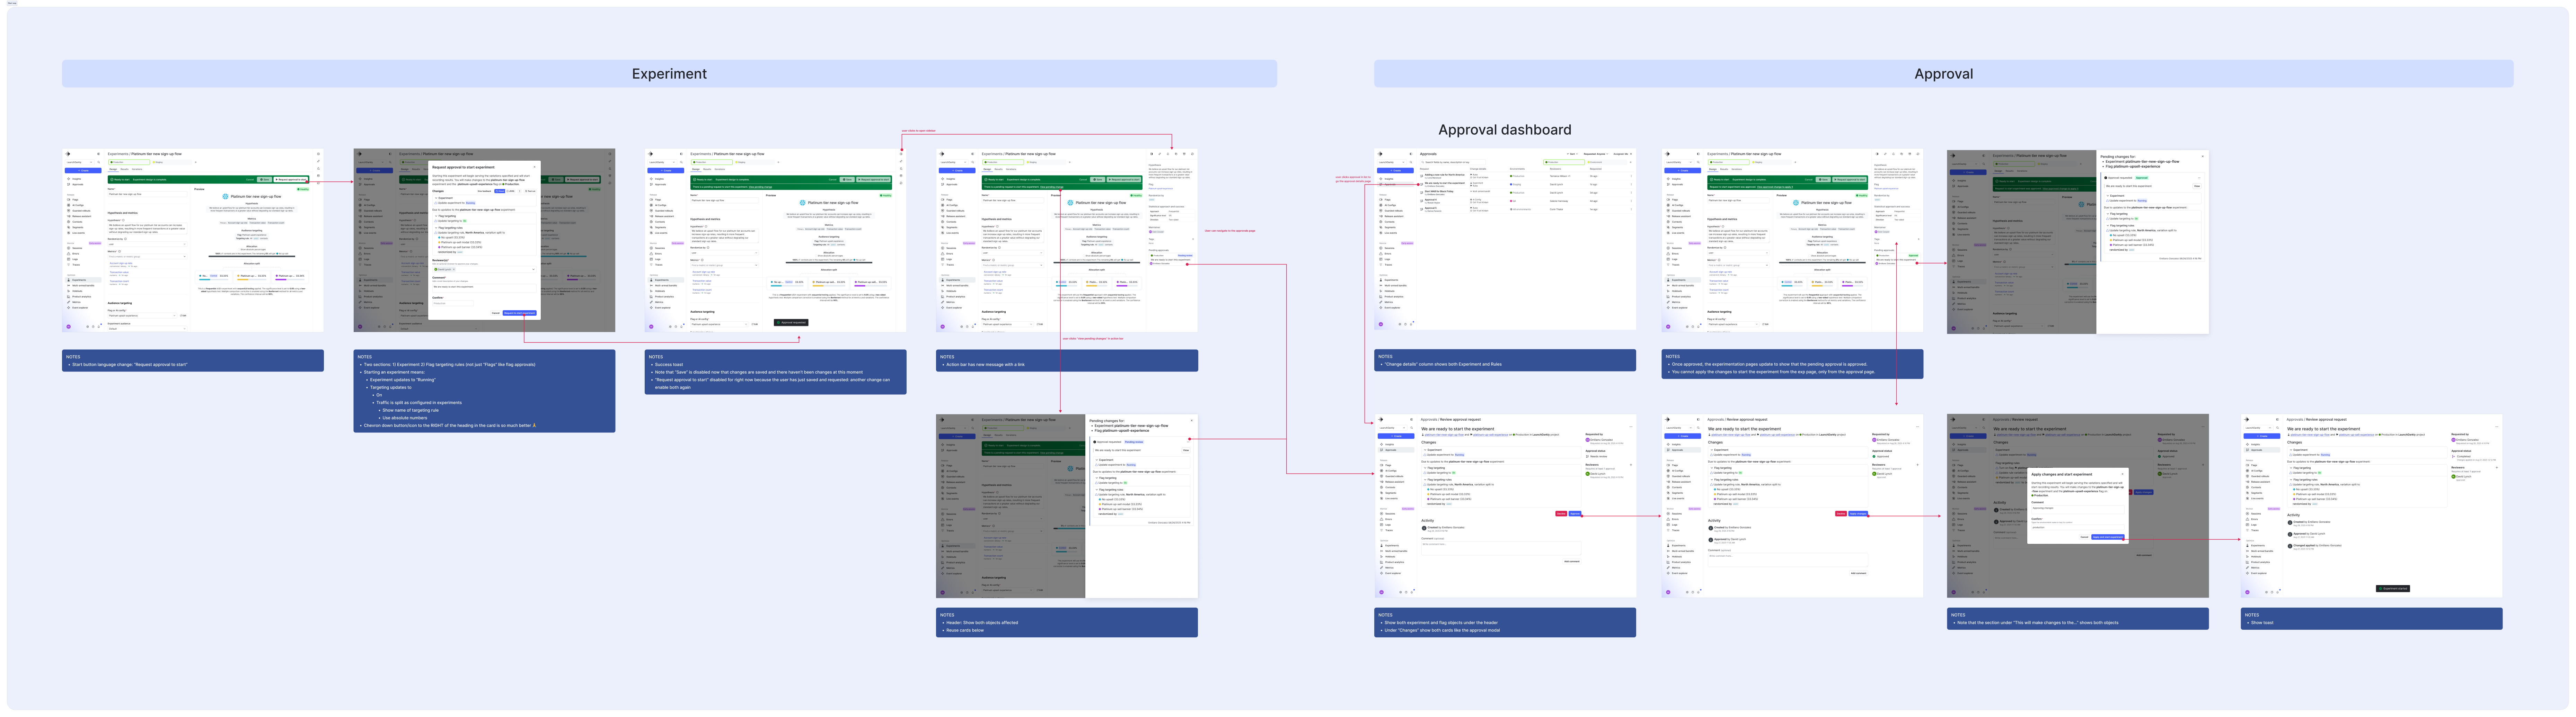Select the Approval dashboard heading text
The image size is (2576, 717).
click(1504, 130)
